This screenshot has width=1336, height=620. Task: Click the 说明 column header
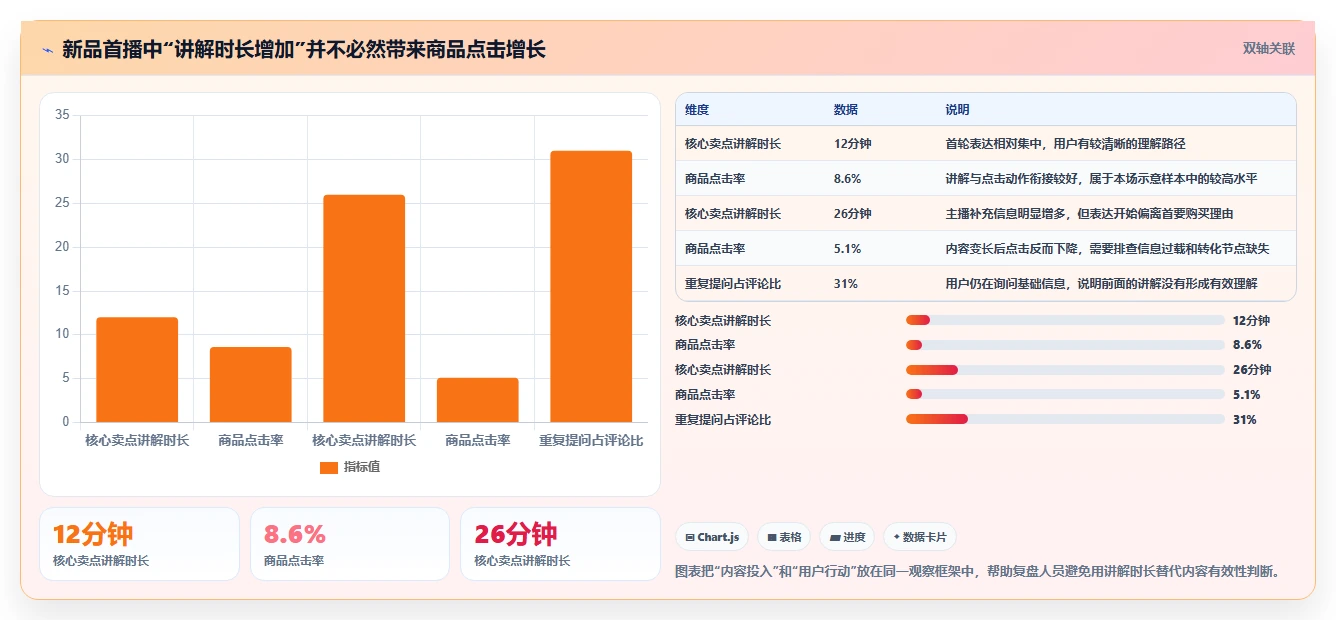[958, 110]
